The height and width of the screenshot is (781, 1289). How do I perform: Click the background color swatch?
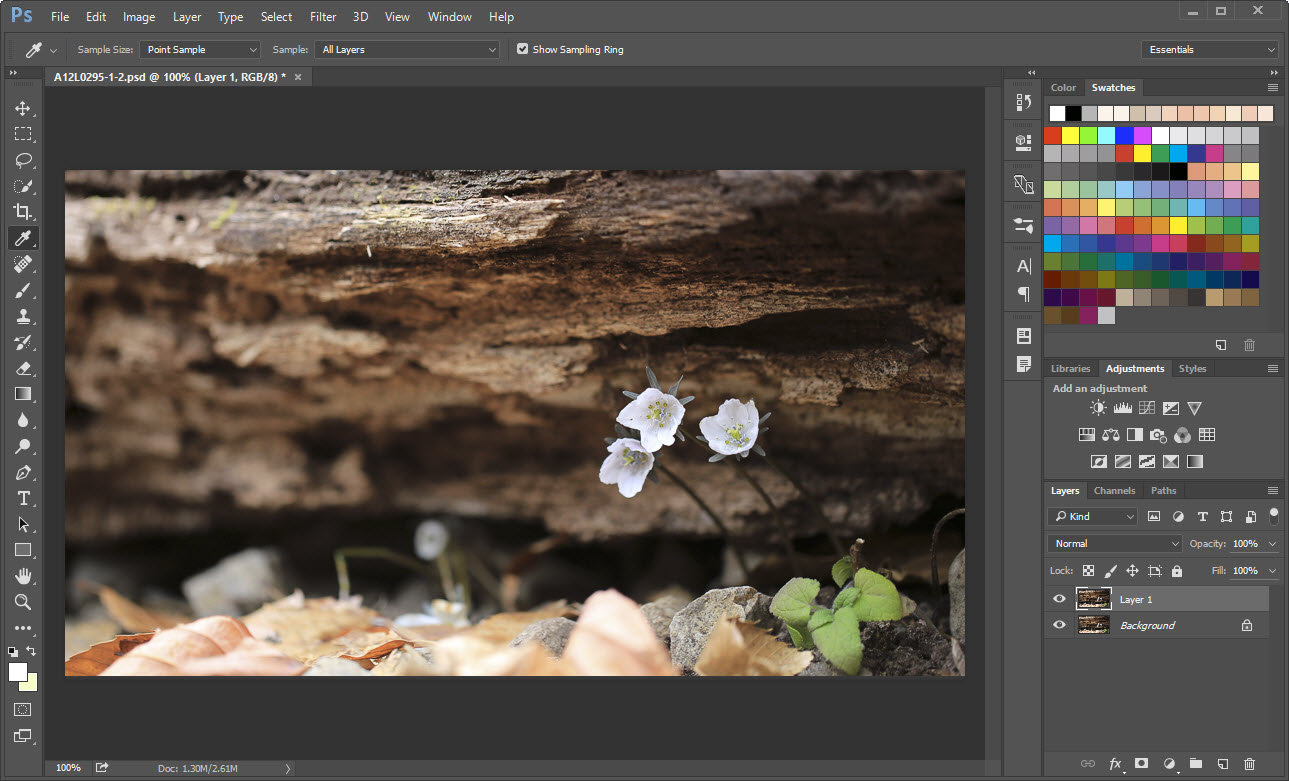click(31, 685)
